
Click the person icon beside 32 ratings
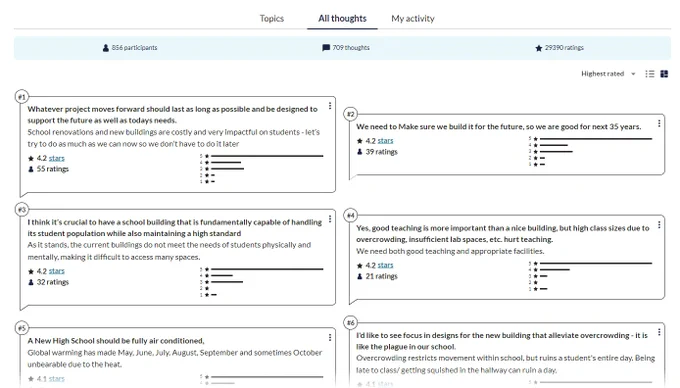pos(31,282)
